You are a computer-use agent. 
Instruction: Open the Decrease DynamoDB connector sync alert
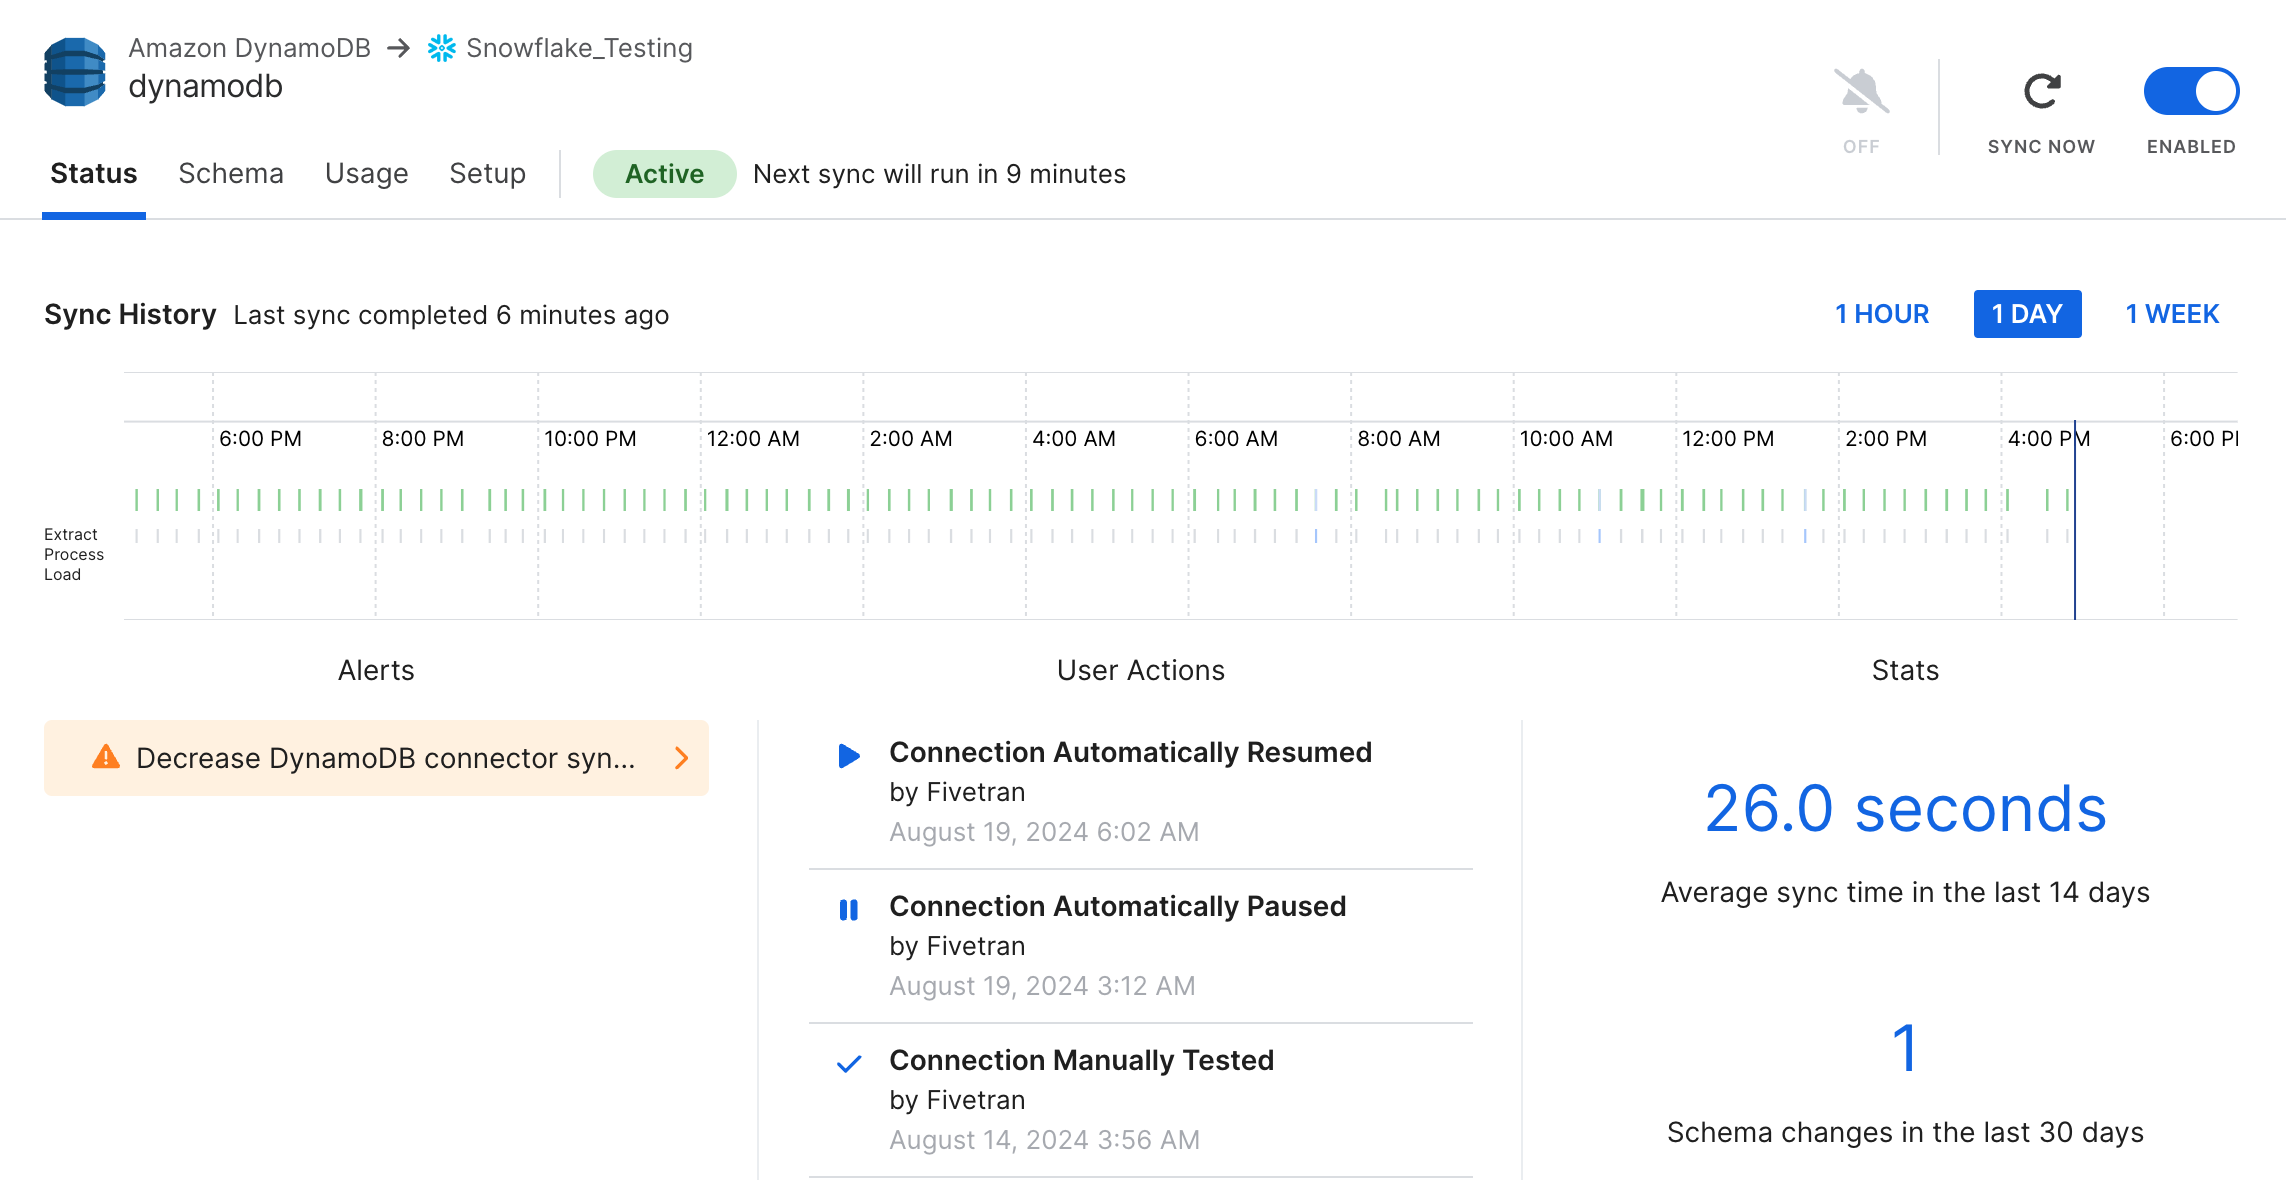pos(376,758)
